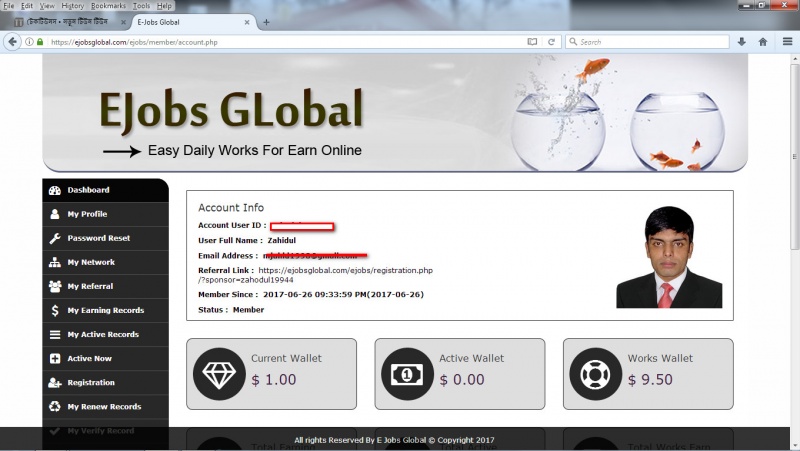Screen dimensions: 800x451
Task: Close the first Bengali-titled tab
Action: click(123, 22)
